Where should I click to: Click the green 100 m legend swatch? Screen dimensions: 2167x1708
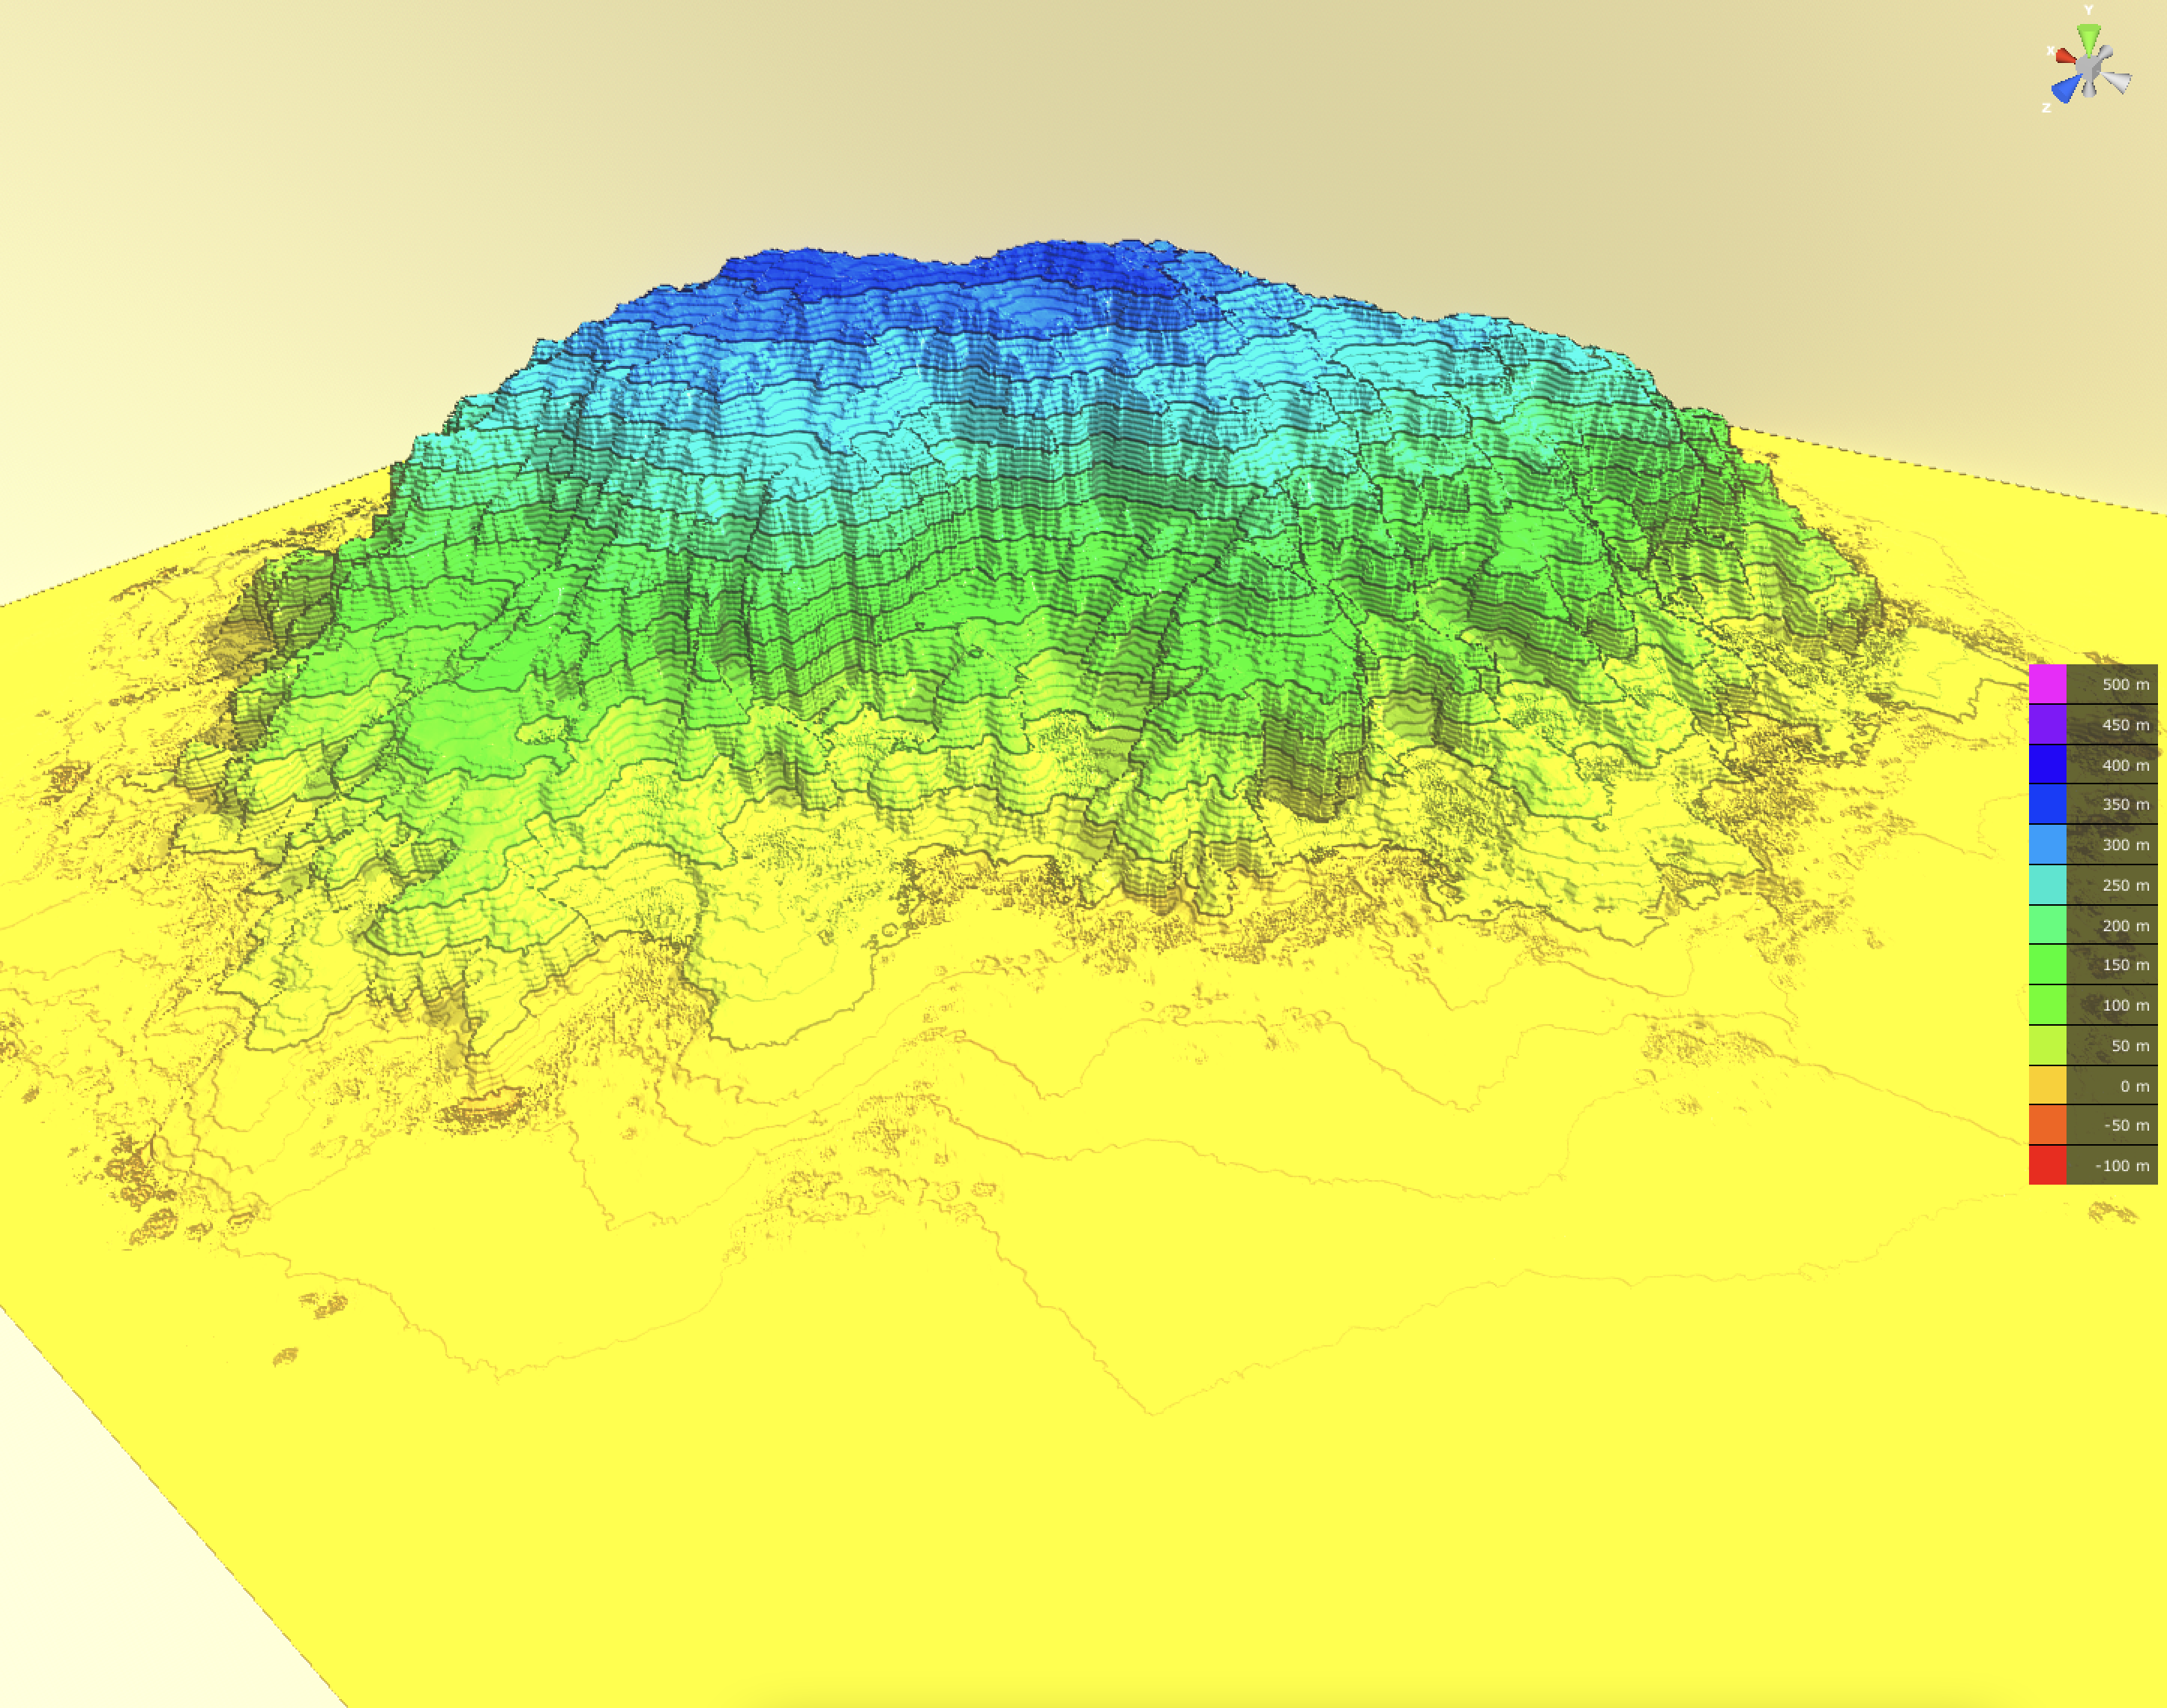tap(2047, 1005)
